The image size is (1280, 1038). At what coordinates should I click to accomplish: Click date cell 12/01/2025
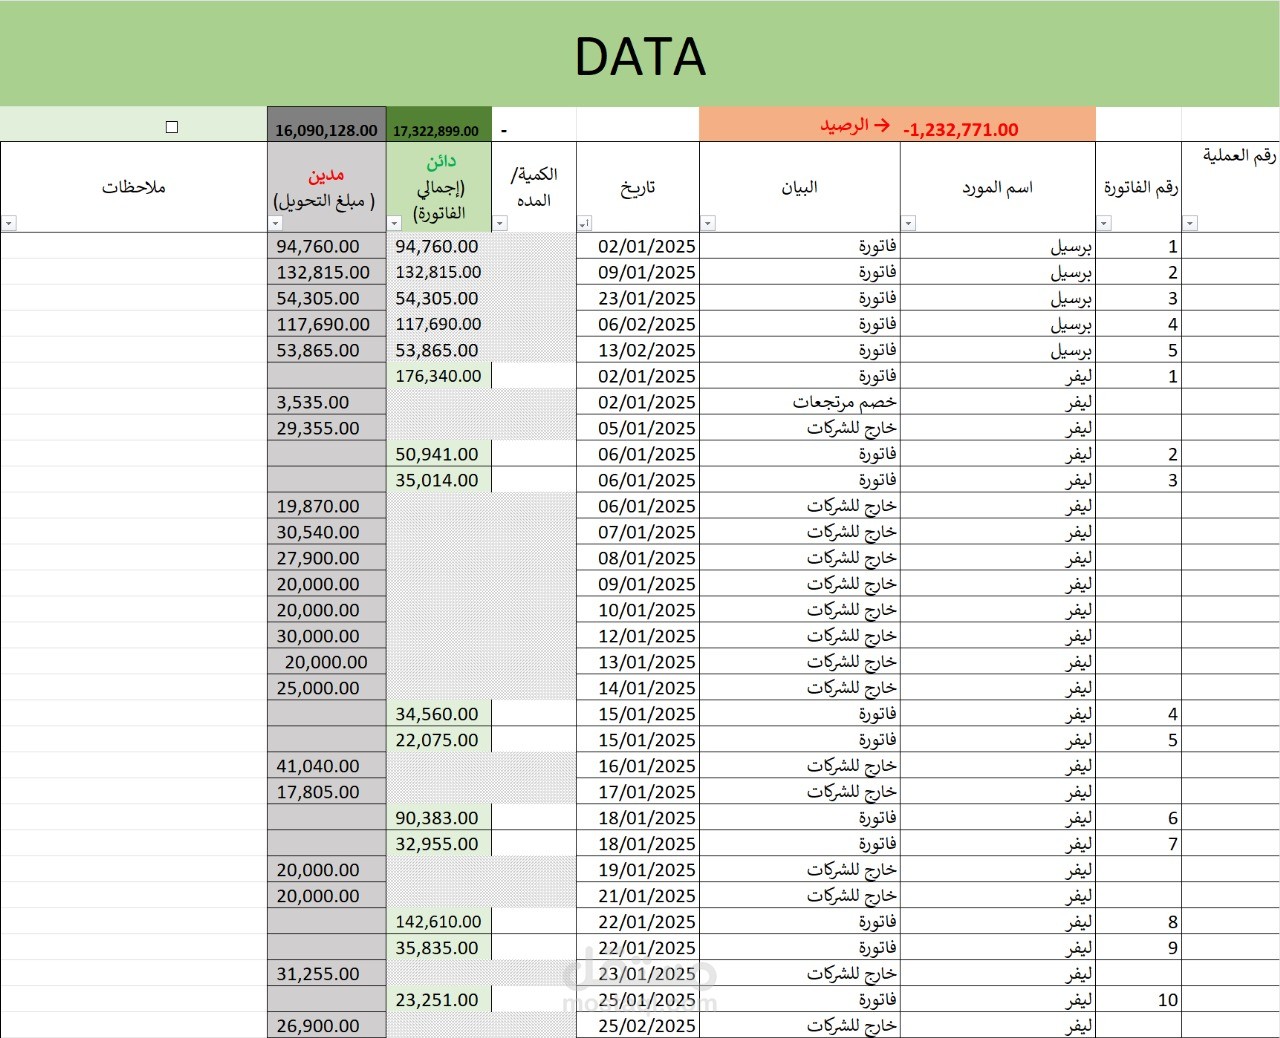(638, 636)
